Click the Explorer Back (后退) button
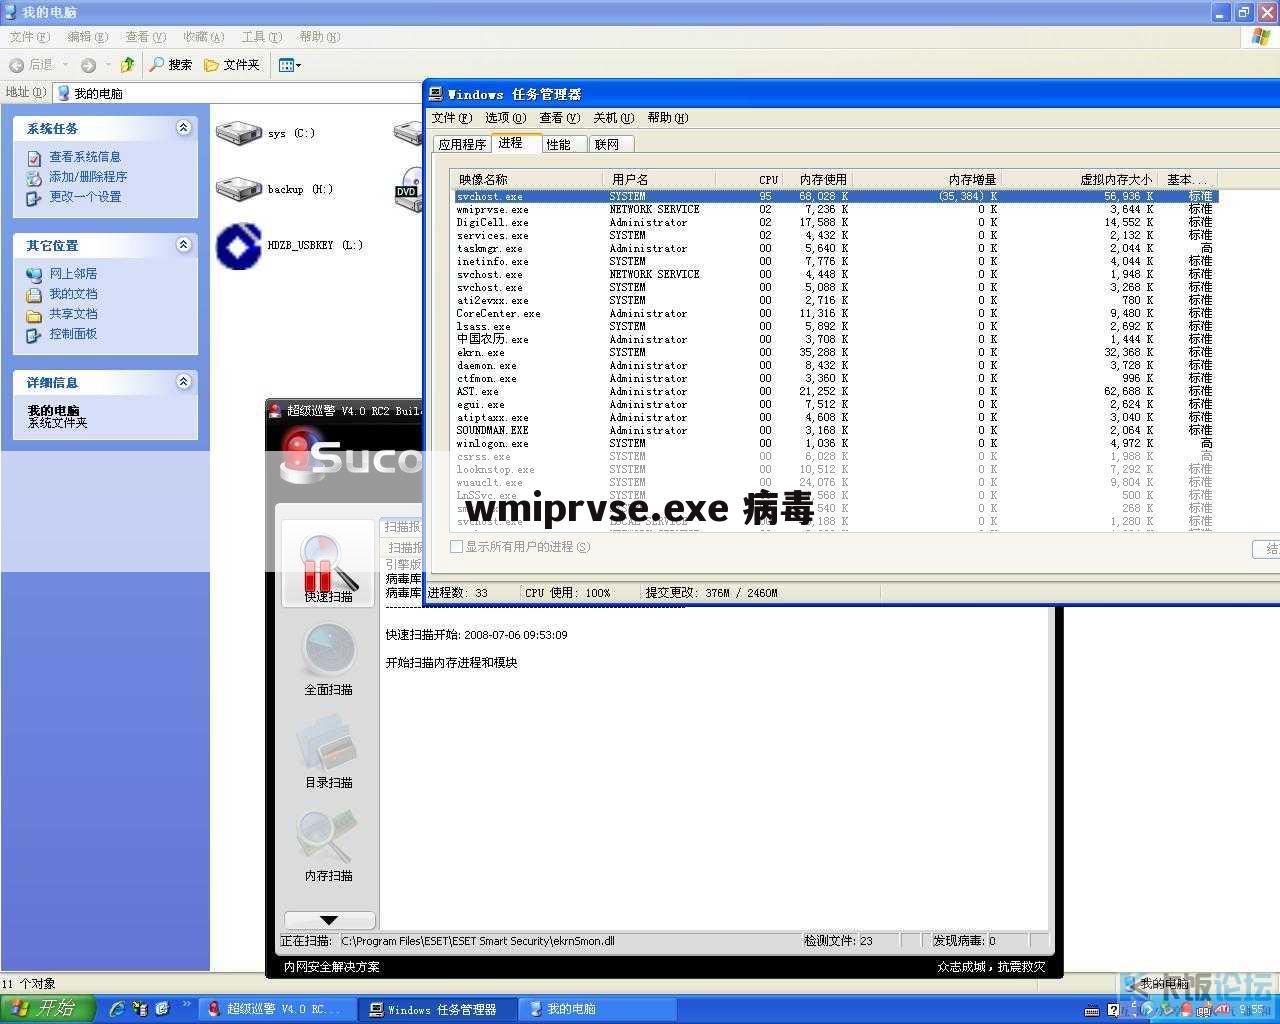This screenshot has width=1280, height=1024. click(x=31, y=65)
